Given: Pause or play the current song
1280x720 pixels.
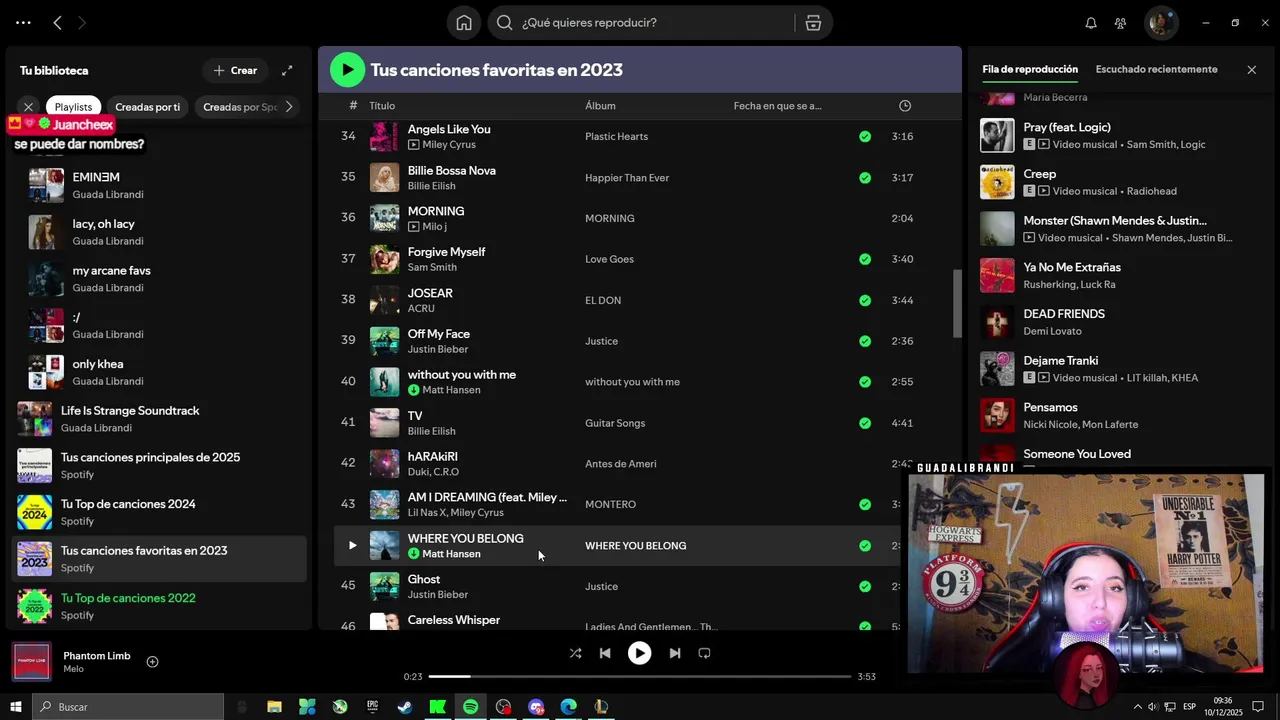Looking at the screenshot, I should click(639, 653).
